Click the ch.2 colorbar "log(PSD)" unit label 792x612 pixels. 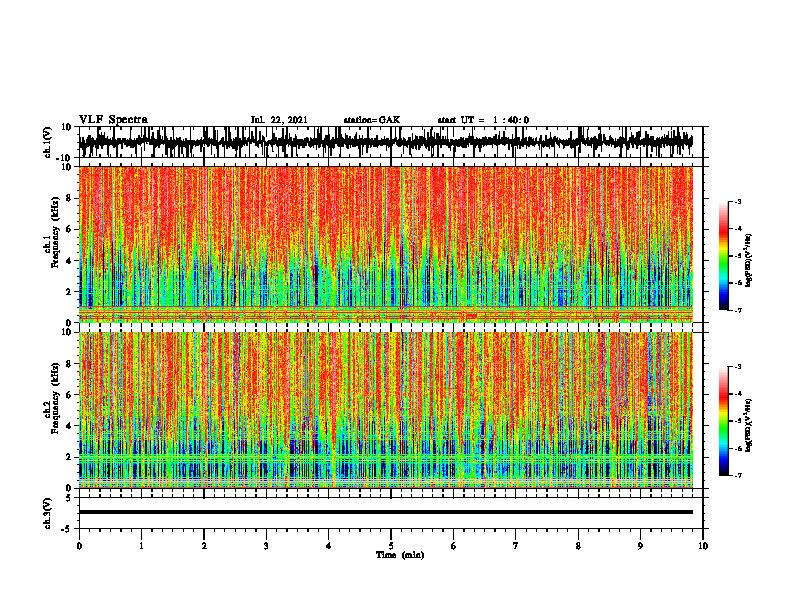(749, 425)
